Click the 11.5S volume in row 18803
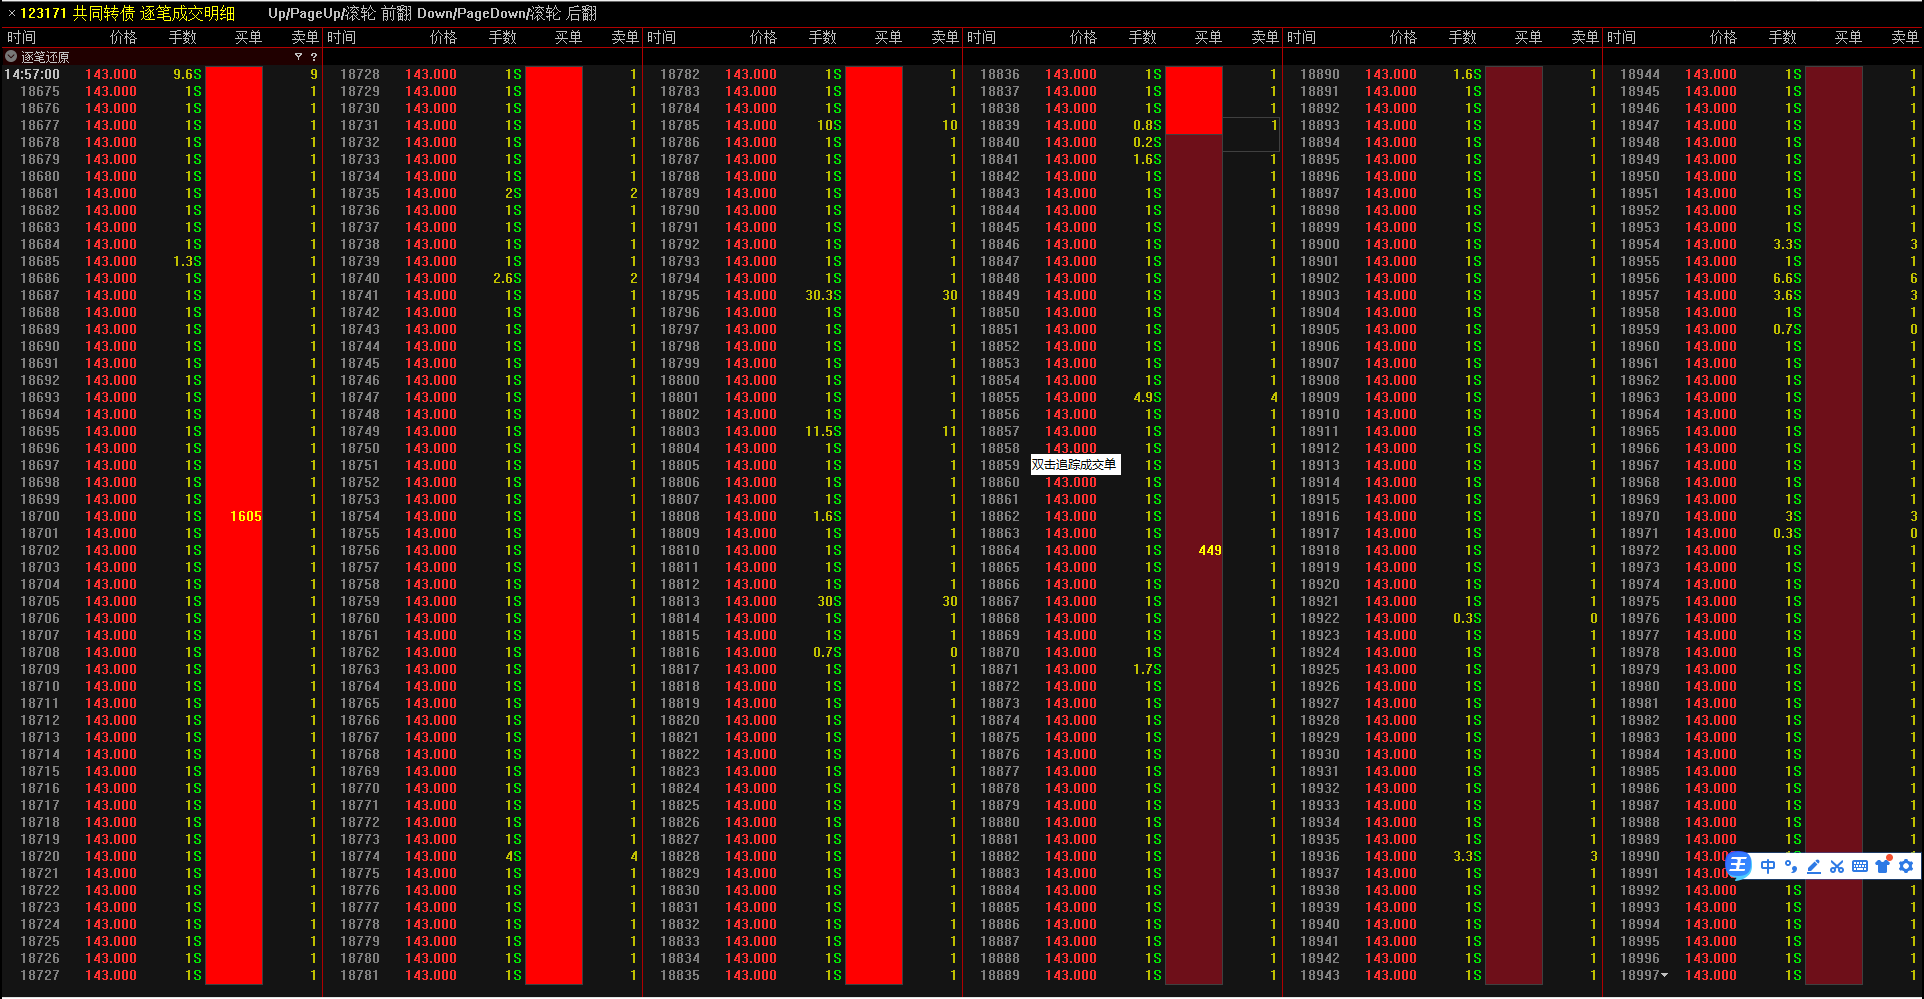This screenshot has height=999, width=1924. (x=824, y=431)
